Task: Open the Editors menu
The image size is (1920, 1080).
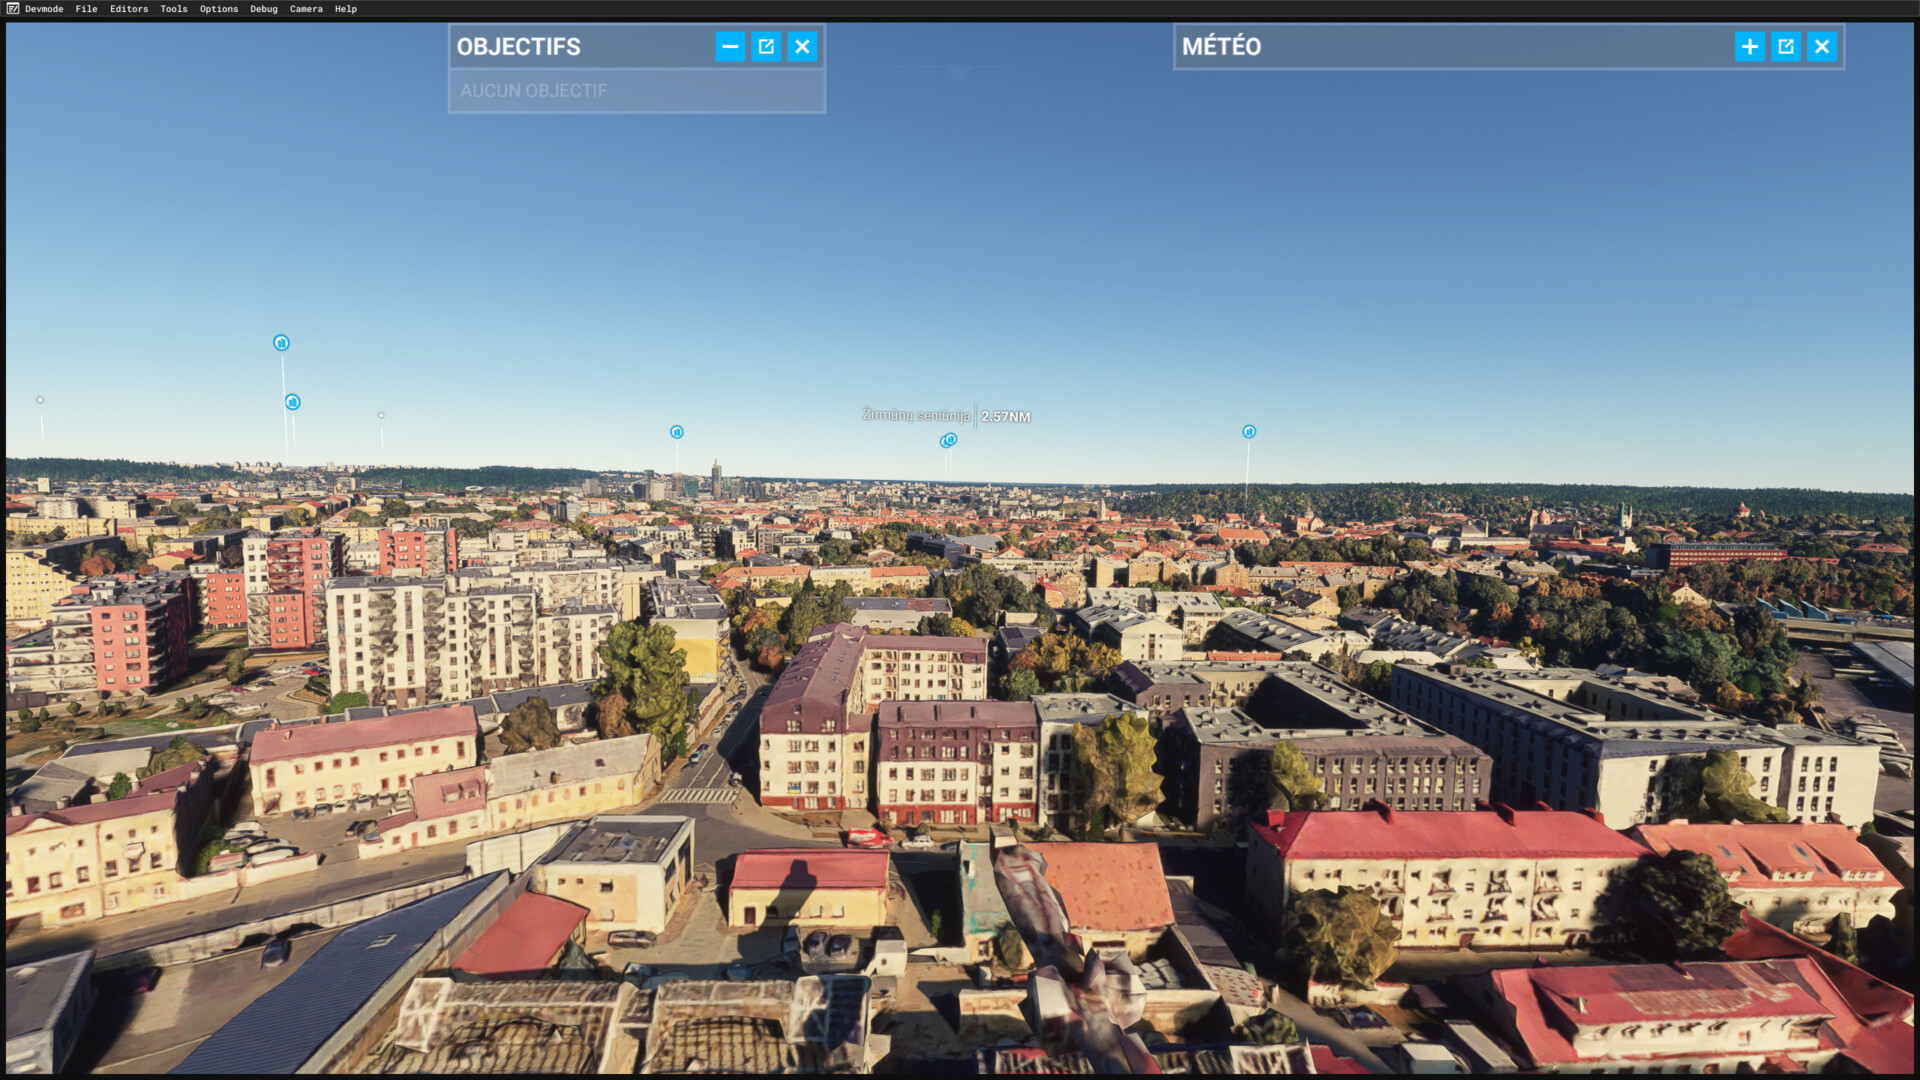Action: pyautogui.click(x=129, y=9)
